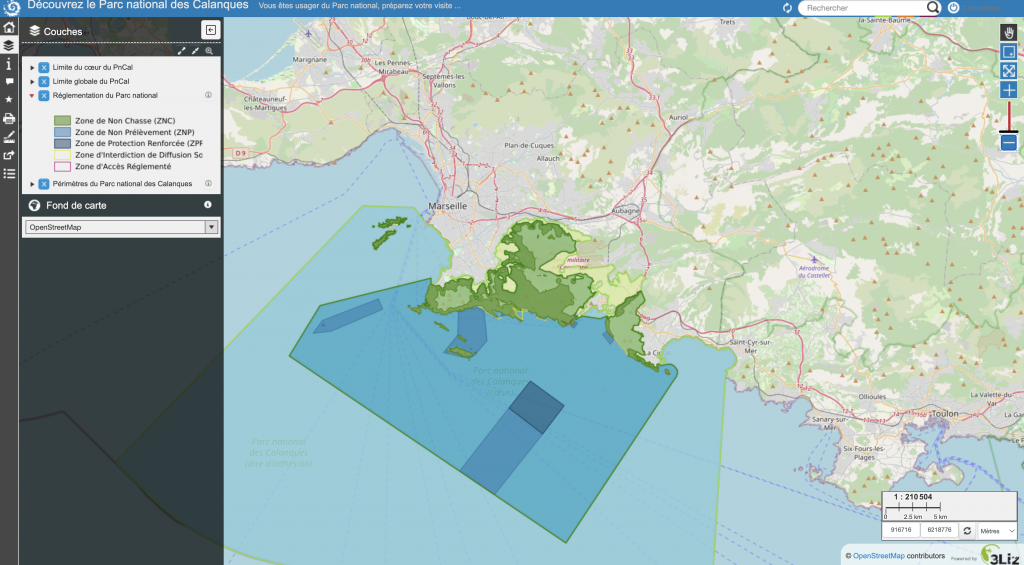This screenshot has width=1024, height=565.
Task: Toggle Périmètres du Parc national des Calanques checkbox
Action: [x=44, y=184]
